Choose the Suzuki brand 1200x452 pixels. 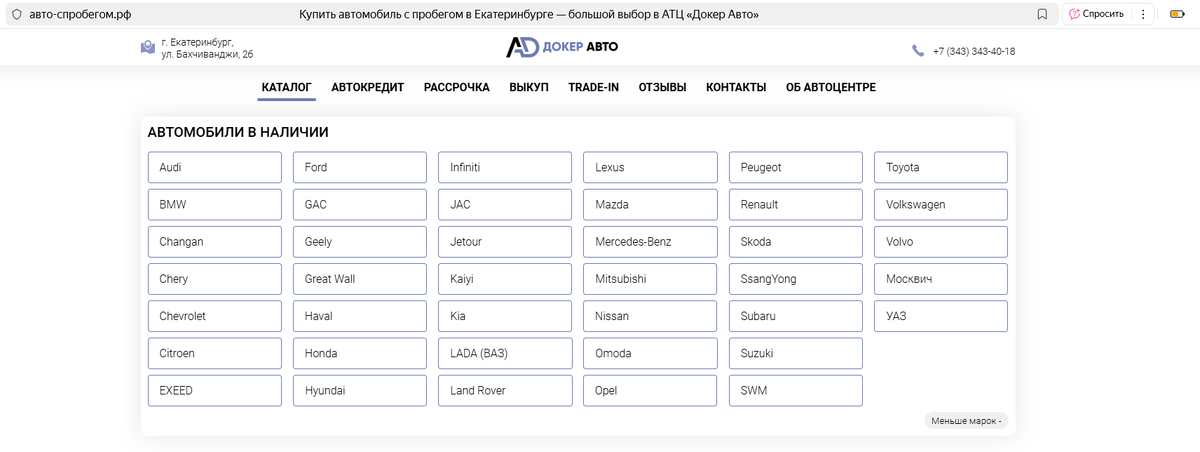pyautogui.click(x=796, y=353)
